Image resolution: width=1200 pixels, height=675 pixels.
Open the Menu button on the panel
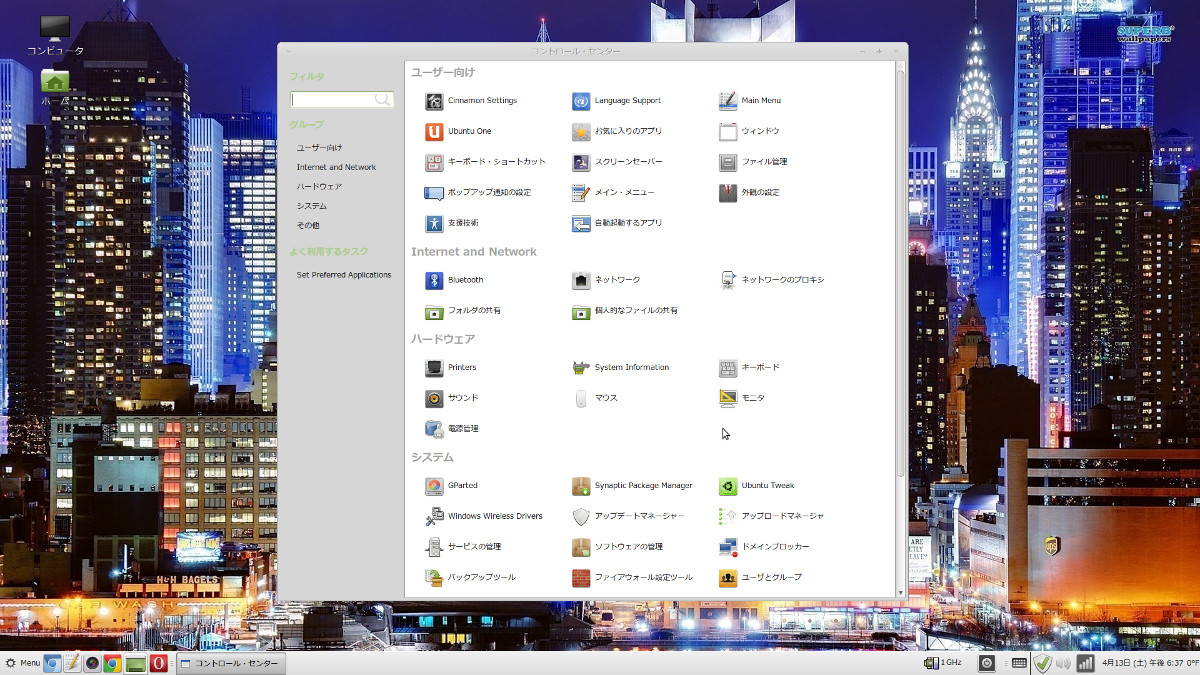(x=22, y=663)
